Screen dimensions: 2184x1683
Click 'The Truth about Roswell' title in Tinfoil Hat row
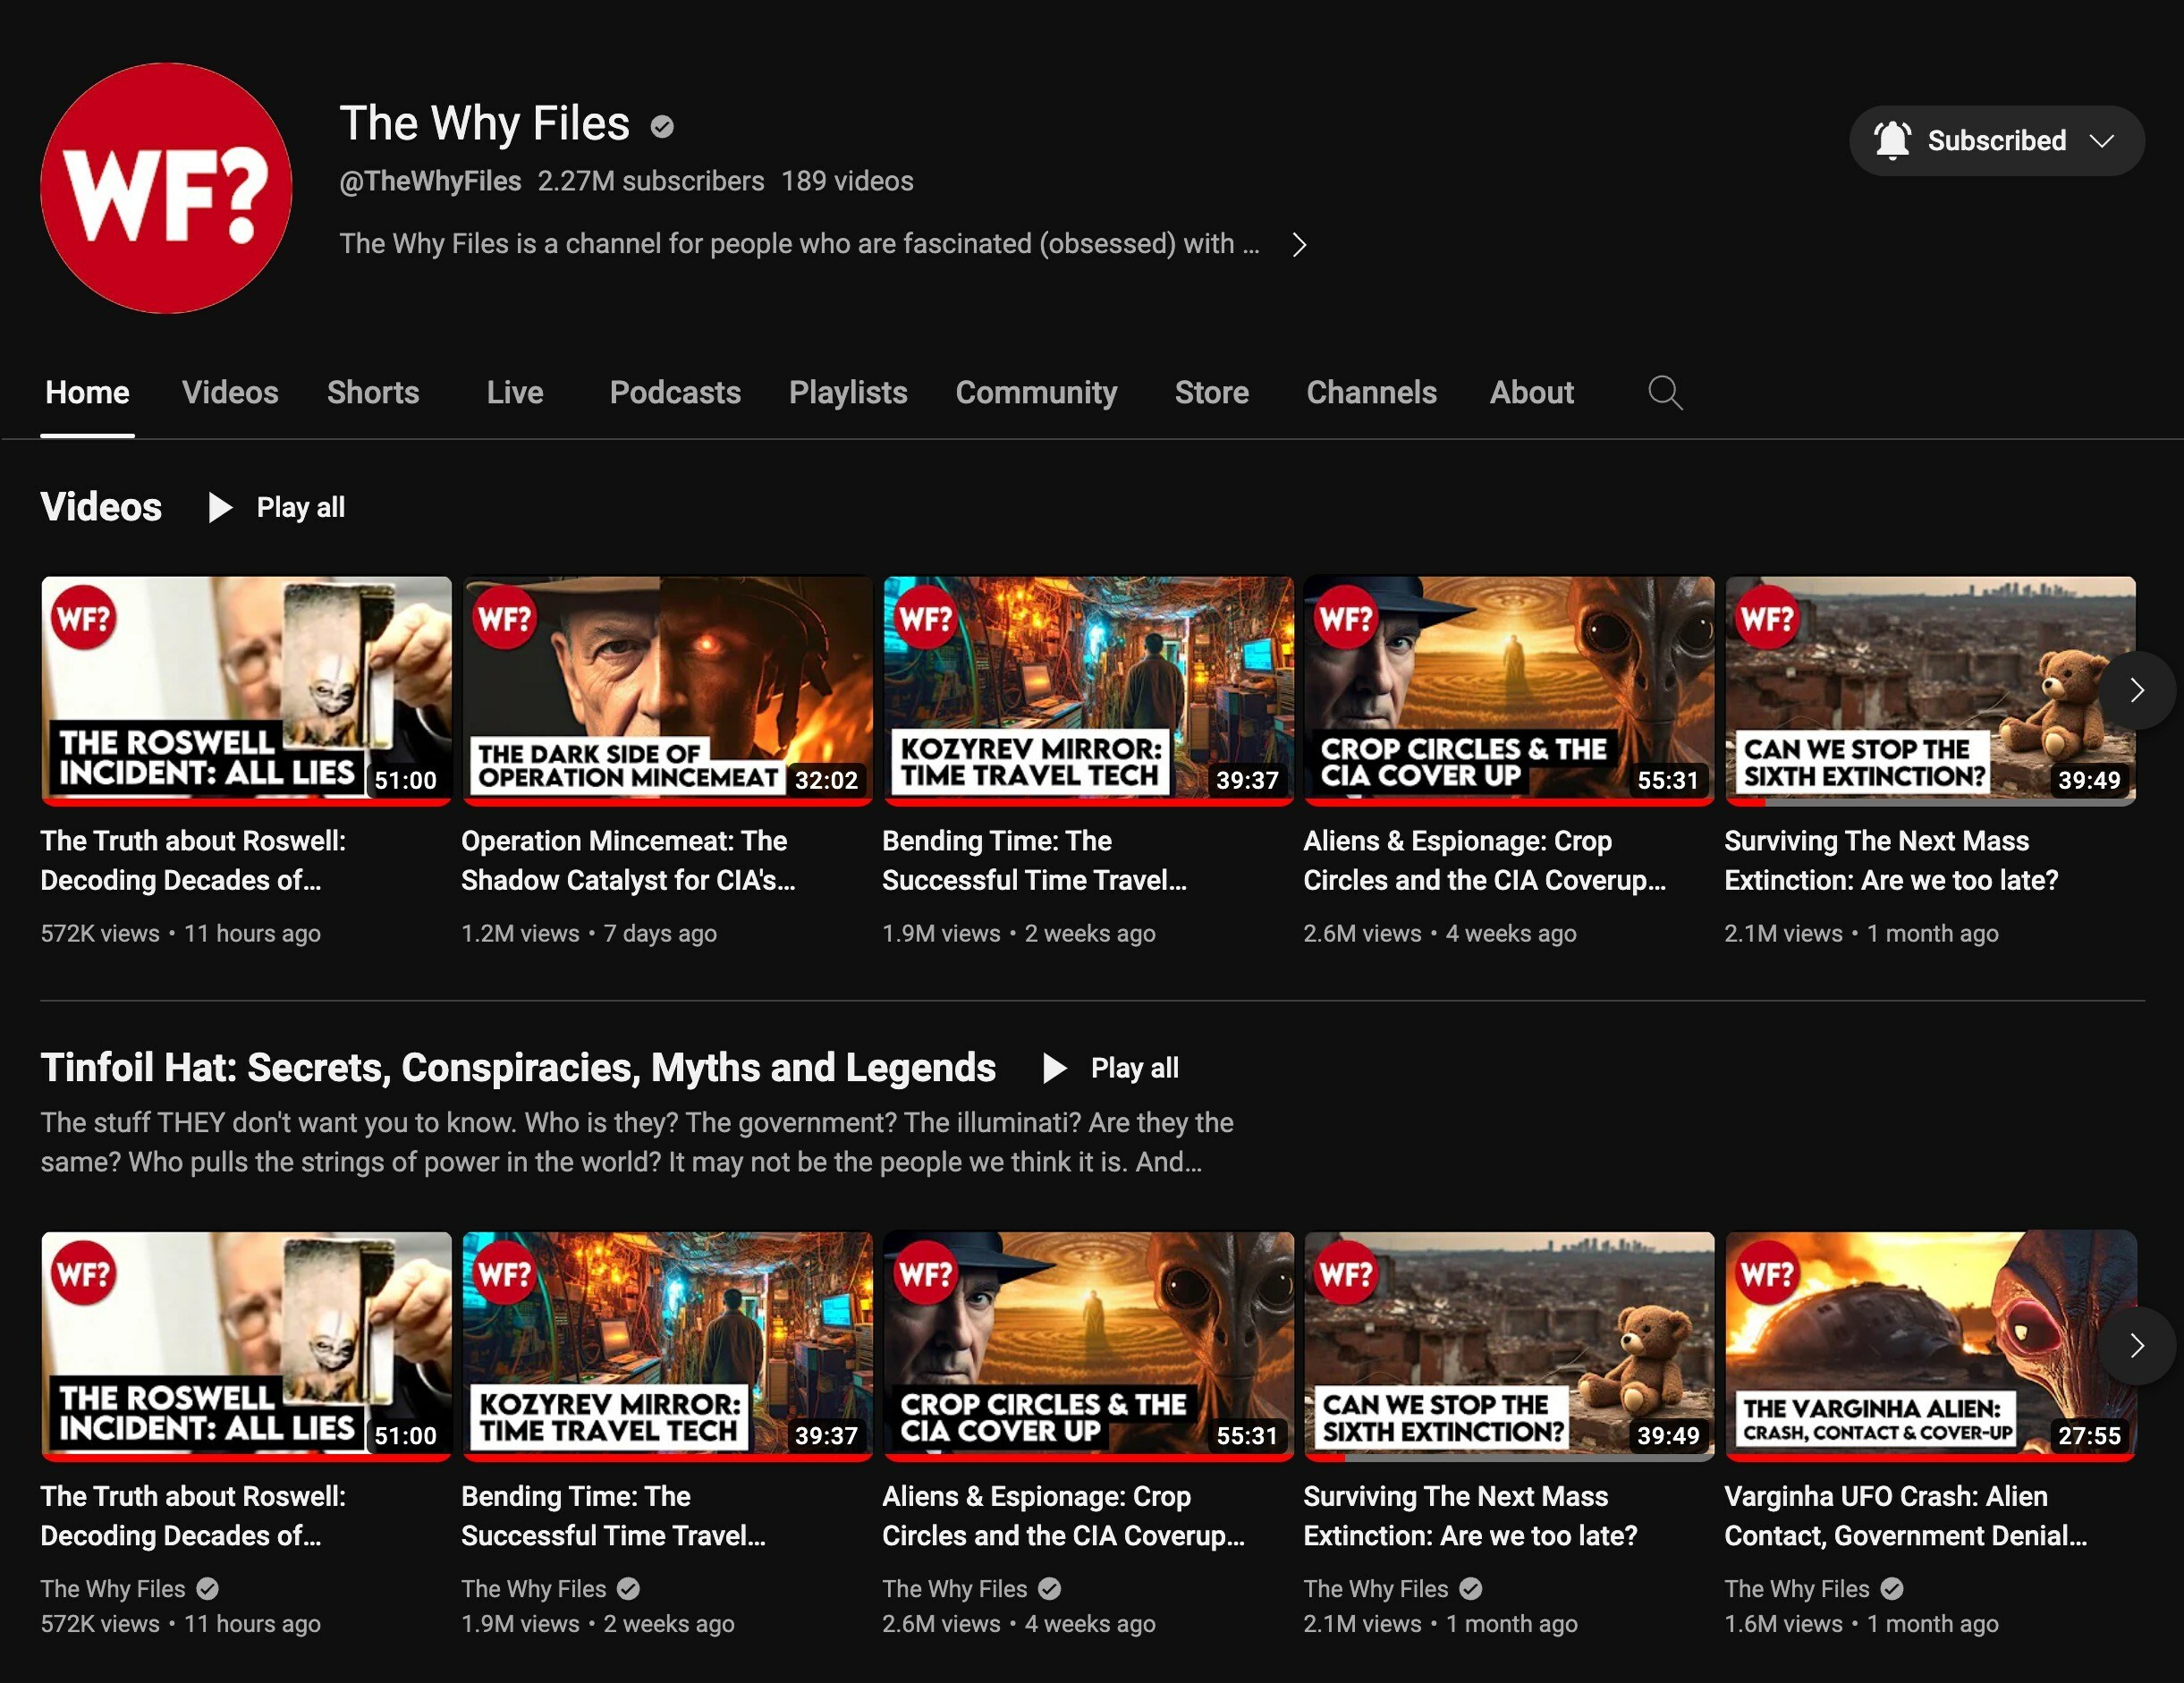(193, 1516)
